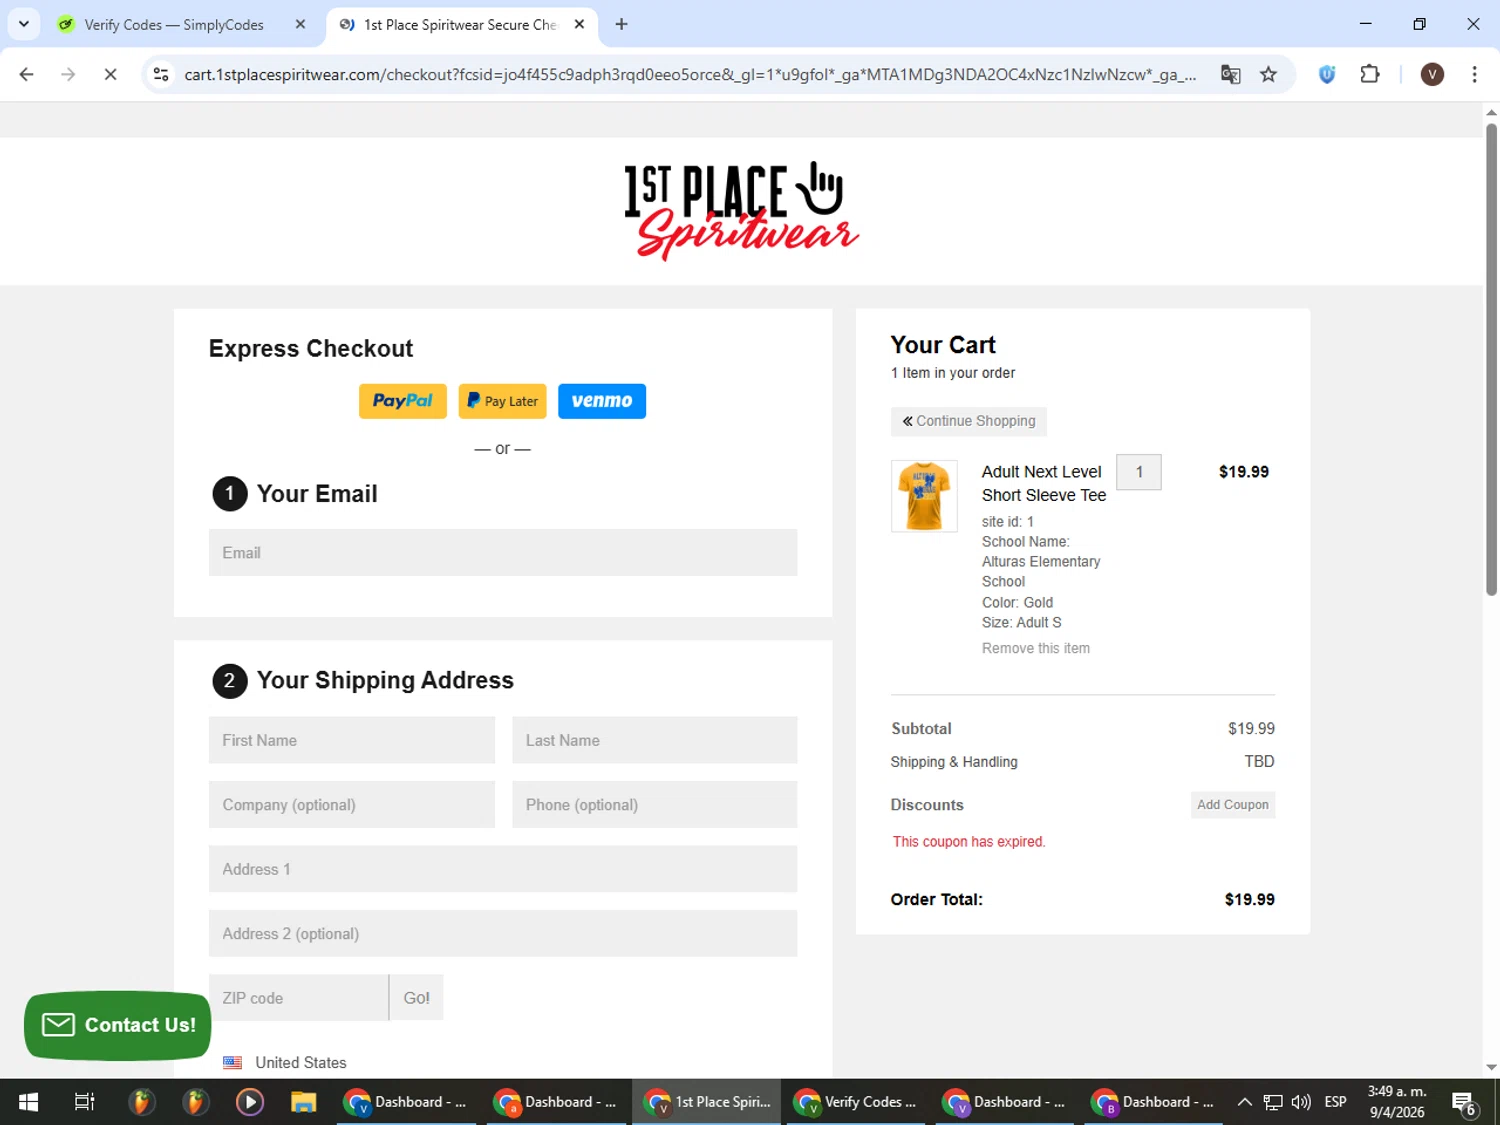Open site information icon in address bar
Image resolution: width=1500 pixels, height=1125 pixels.
[161, 74]
